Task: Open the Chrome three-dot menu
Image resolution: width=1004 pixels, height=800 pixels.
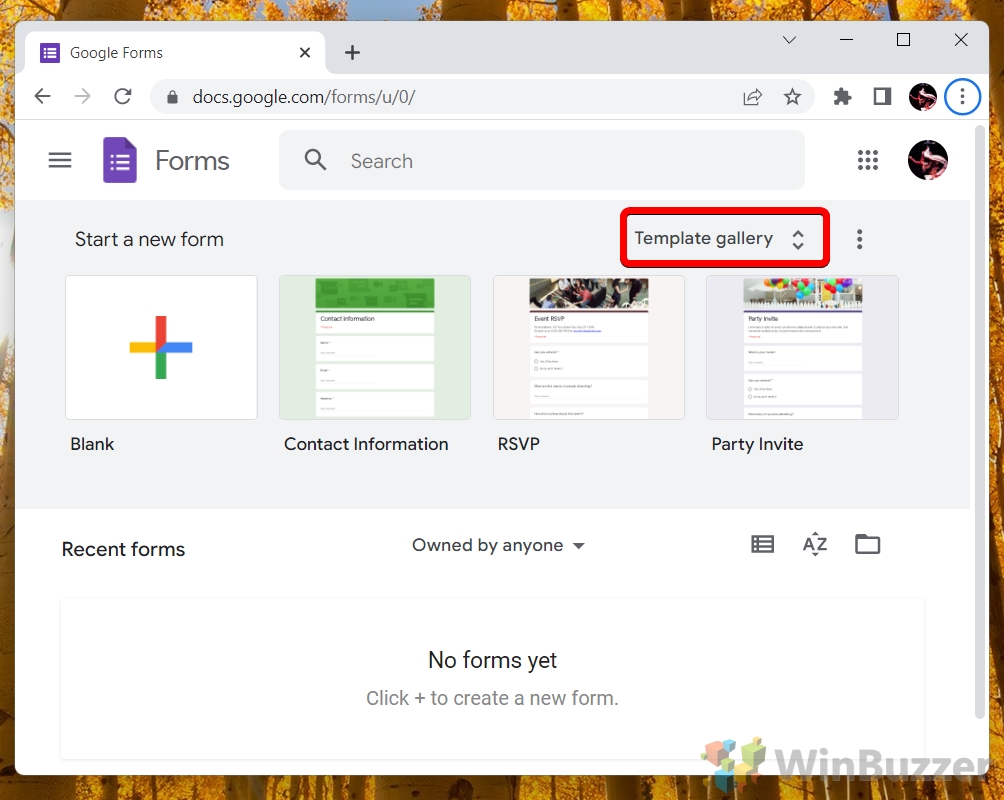Action: 962,97
